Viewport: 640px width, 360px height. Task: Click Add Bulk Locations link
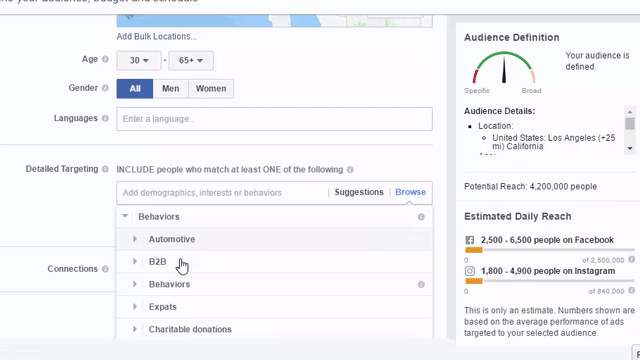click(156, 36)
